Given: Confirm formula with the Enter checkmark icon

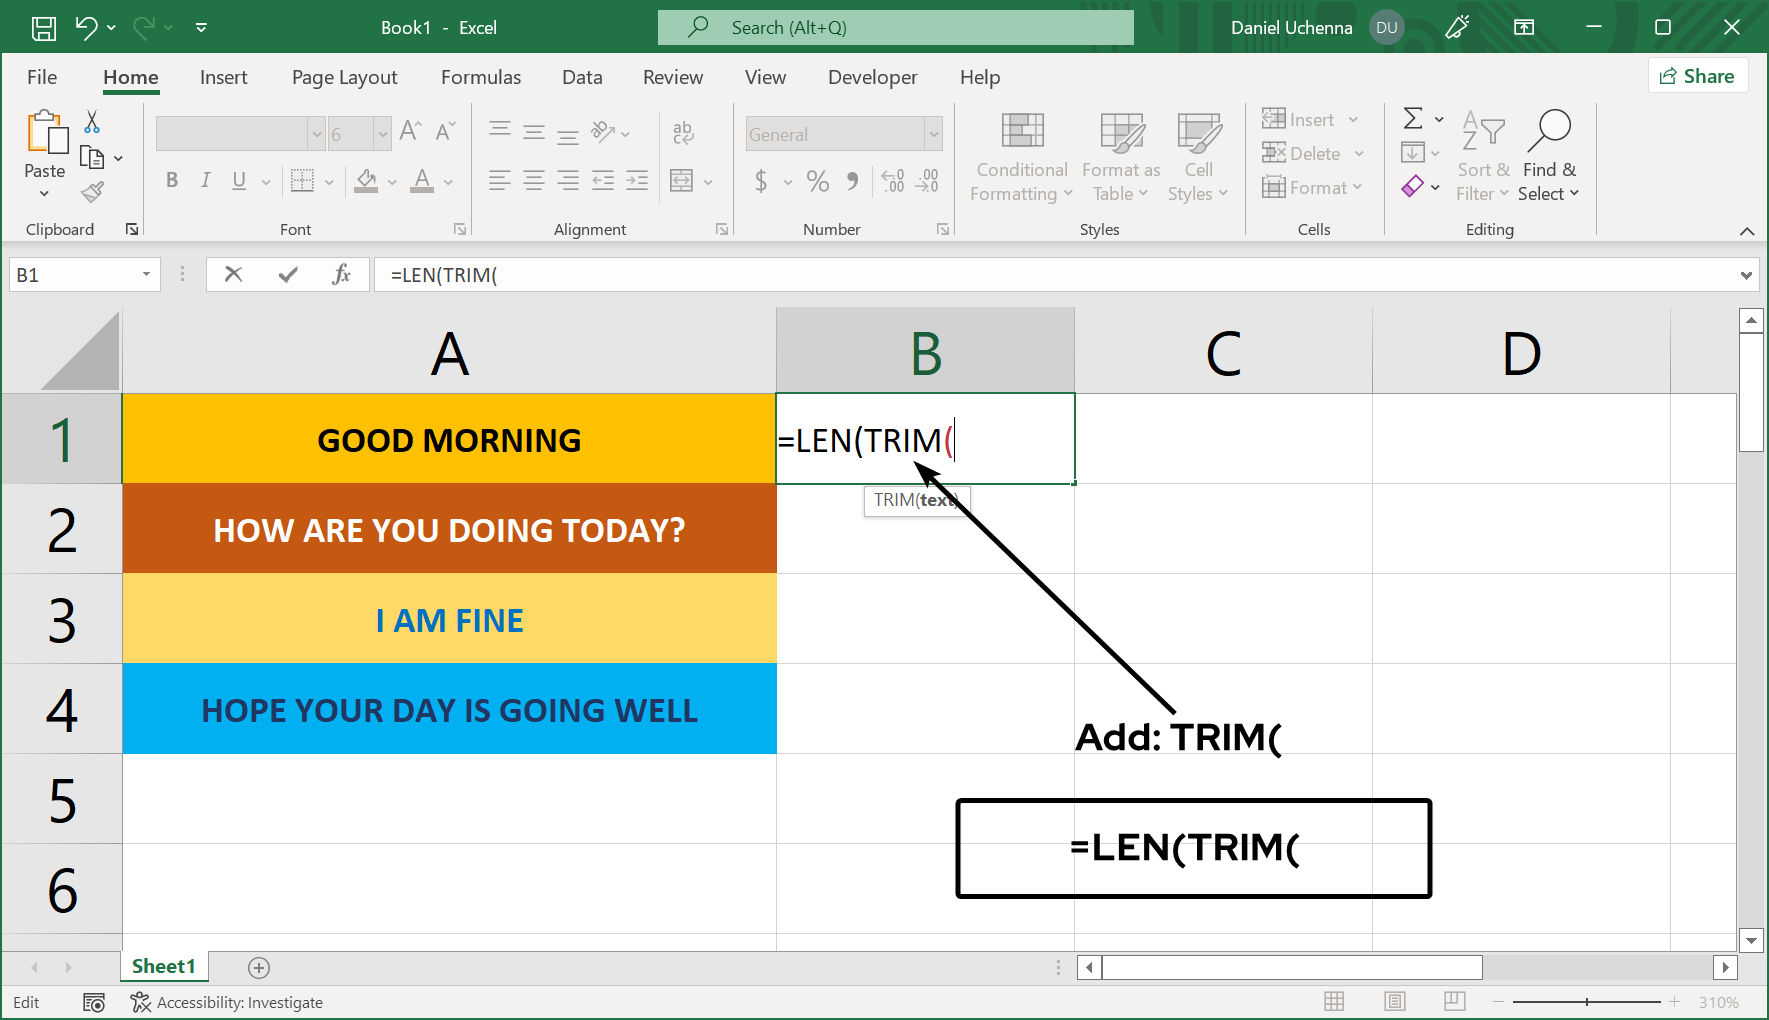Looking at the screenshot, I should (x=288, y=275).
